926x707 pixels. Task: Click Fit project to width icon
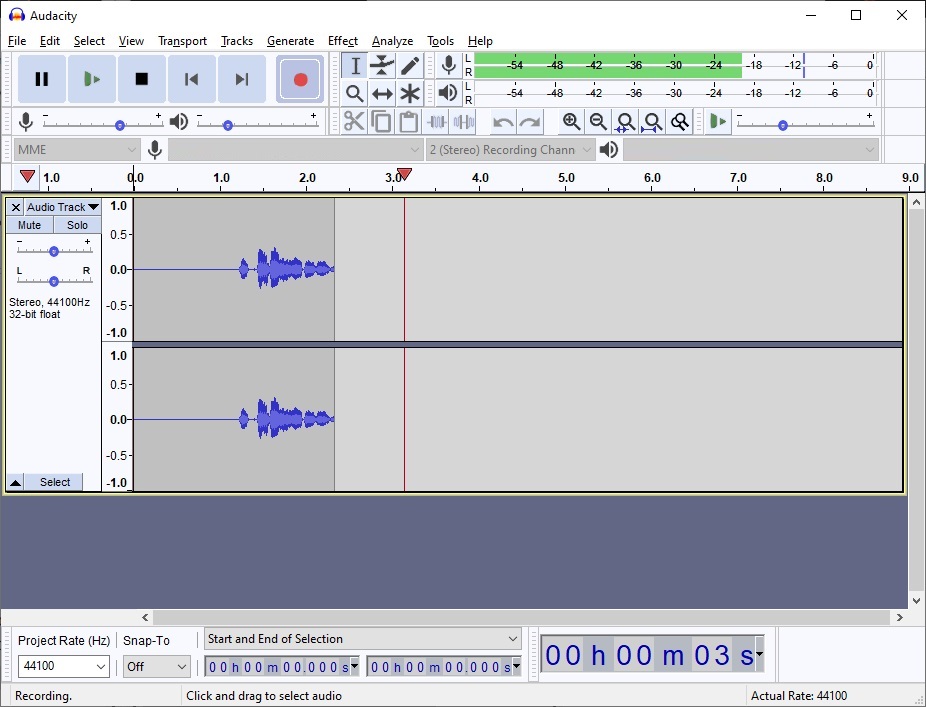coord(653,122)
